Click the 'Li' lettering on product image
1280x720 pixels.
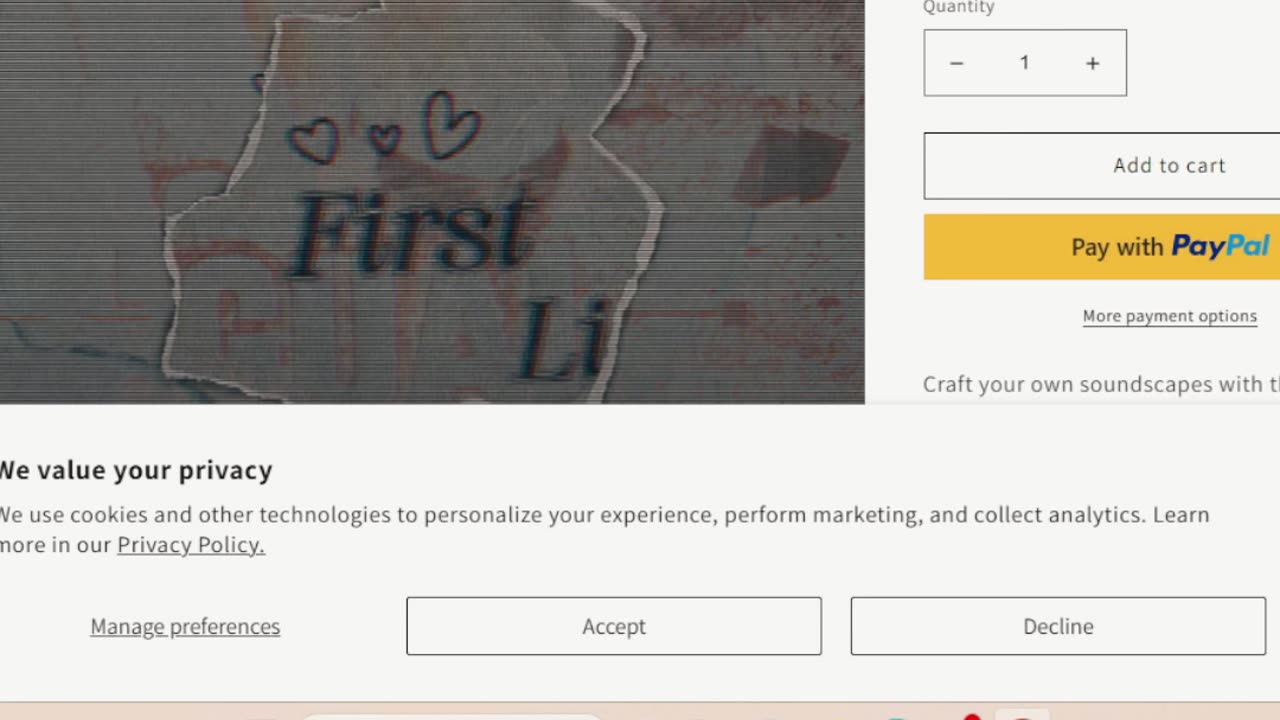click(x=562, y=342)
